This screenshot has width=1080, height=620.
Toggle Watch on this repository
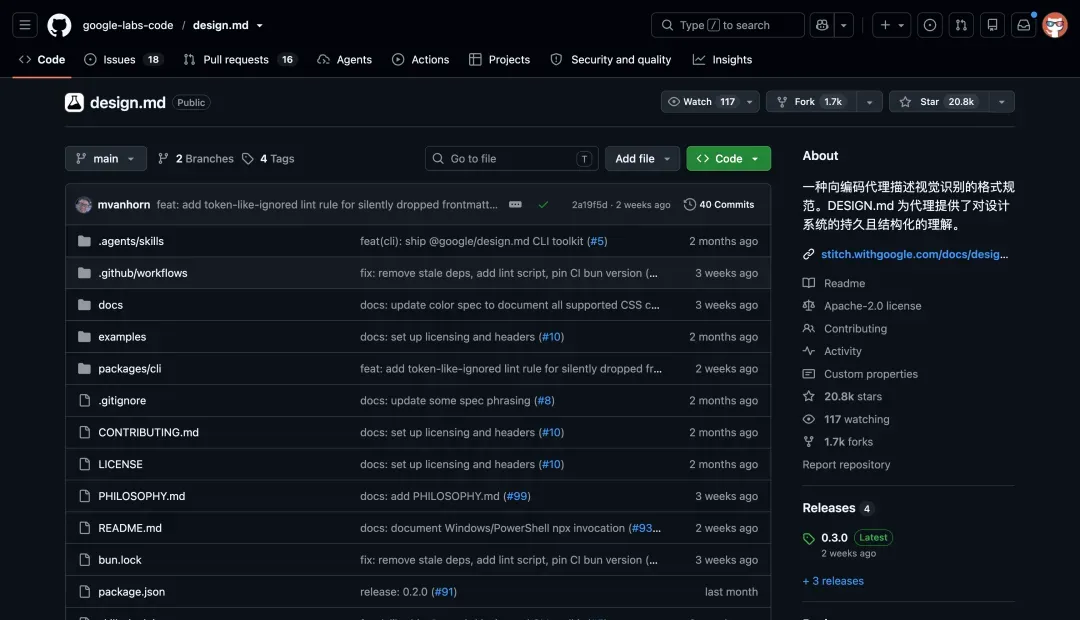pos(702,102)
